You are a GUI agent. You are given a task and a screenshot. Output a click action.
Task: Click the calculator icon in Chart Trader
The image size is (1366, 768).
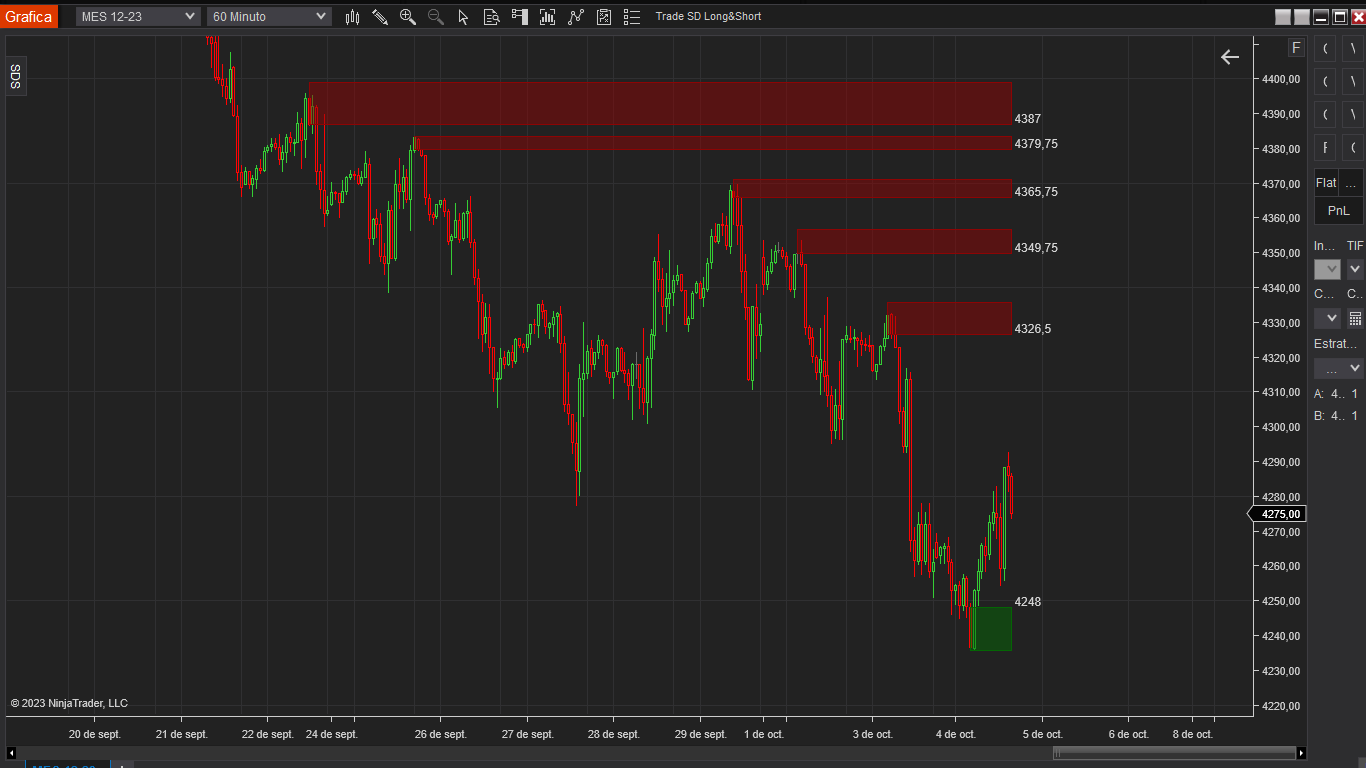pos(1357,318)
